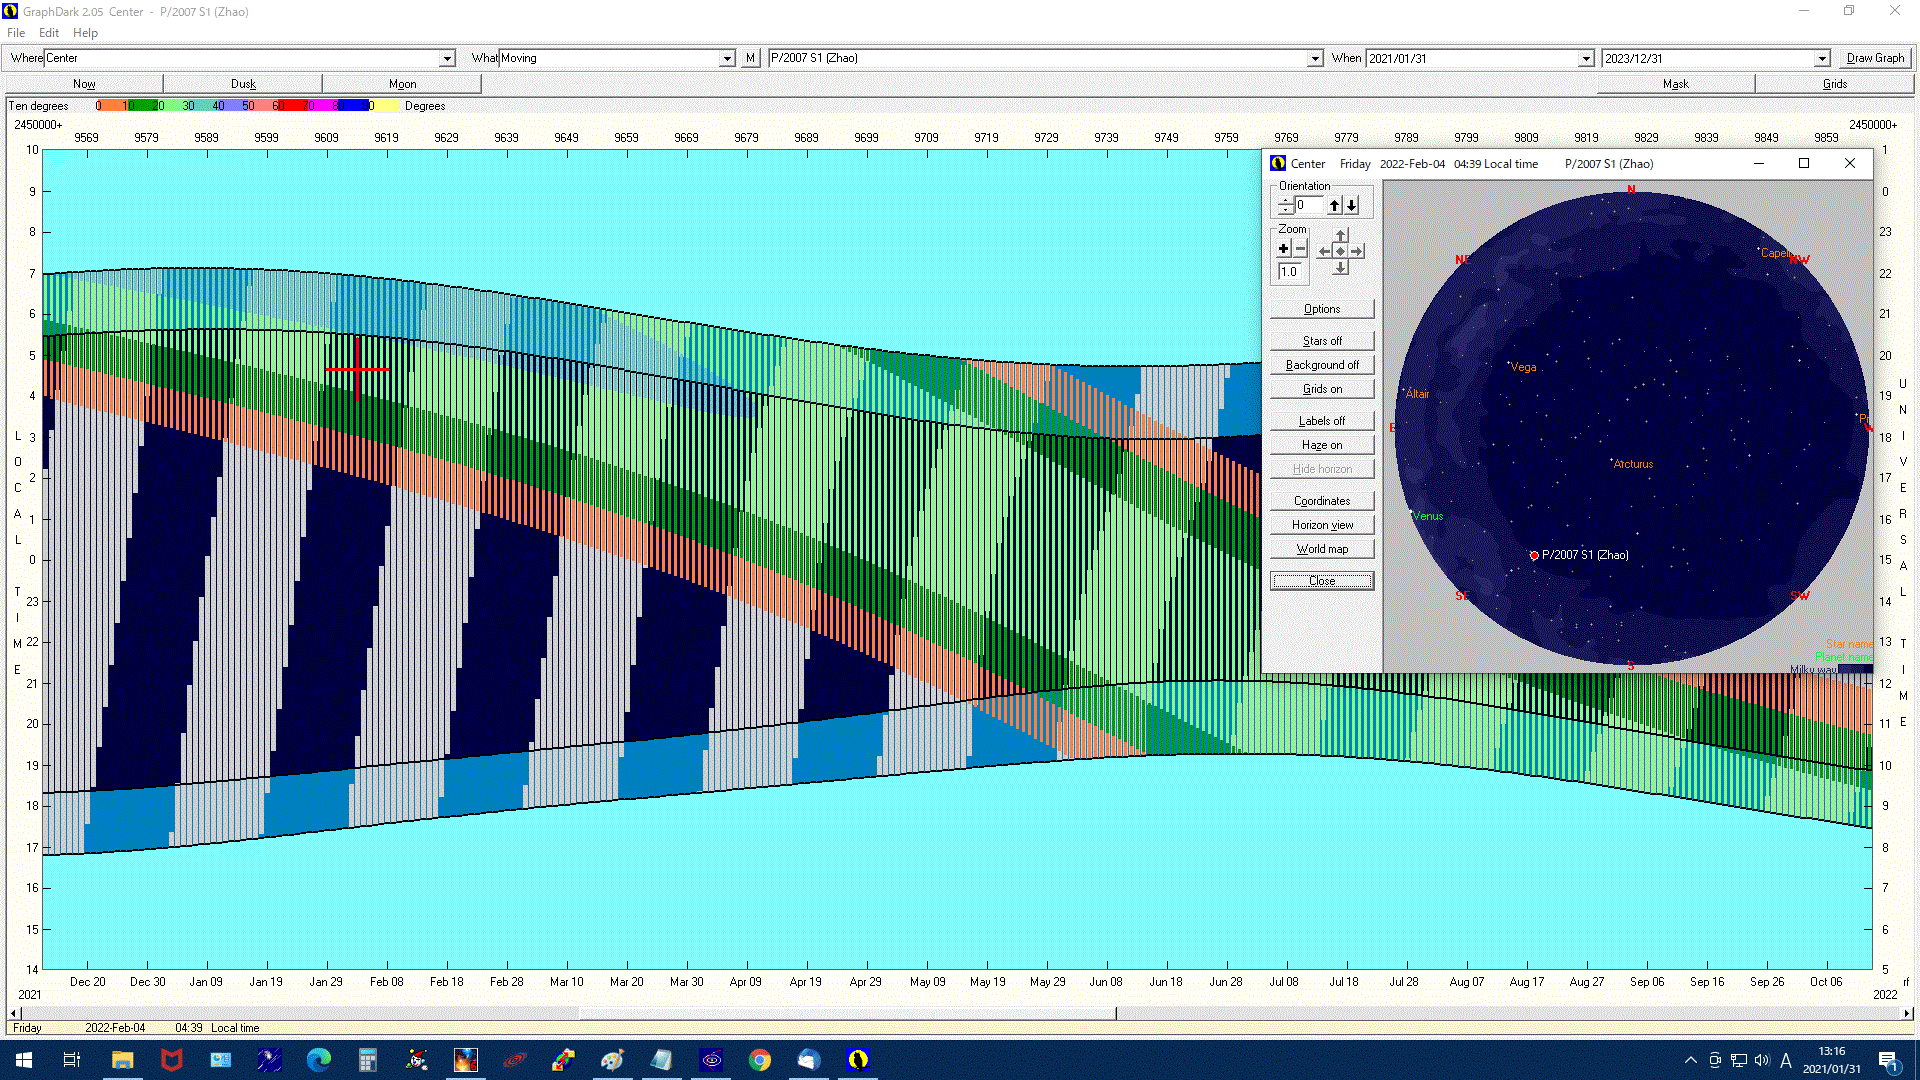Click the zoom in plus button

(x=1284, y=249)
